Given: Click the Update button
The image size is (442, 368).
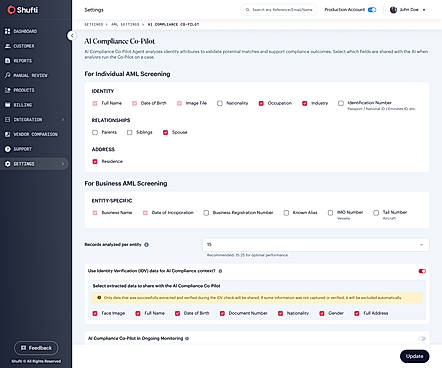Looking at the screenshot, I should [414, 356].
